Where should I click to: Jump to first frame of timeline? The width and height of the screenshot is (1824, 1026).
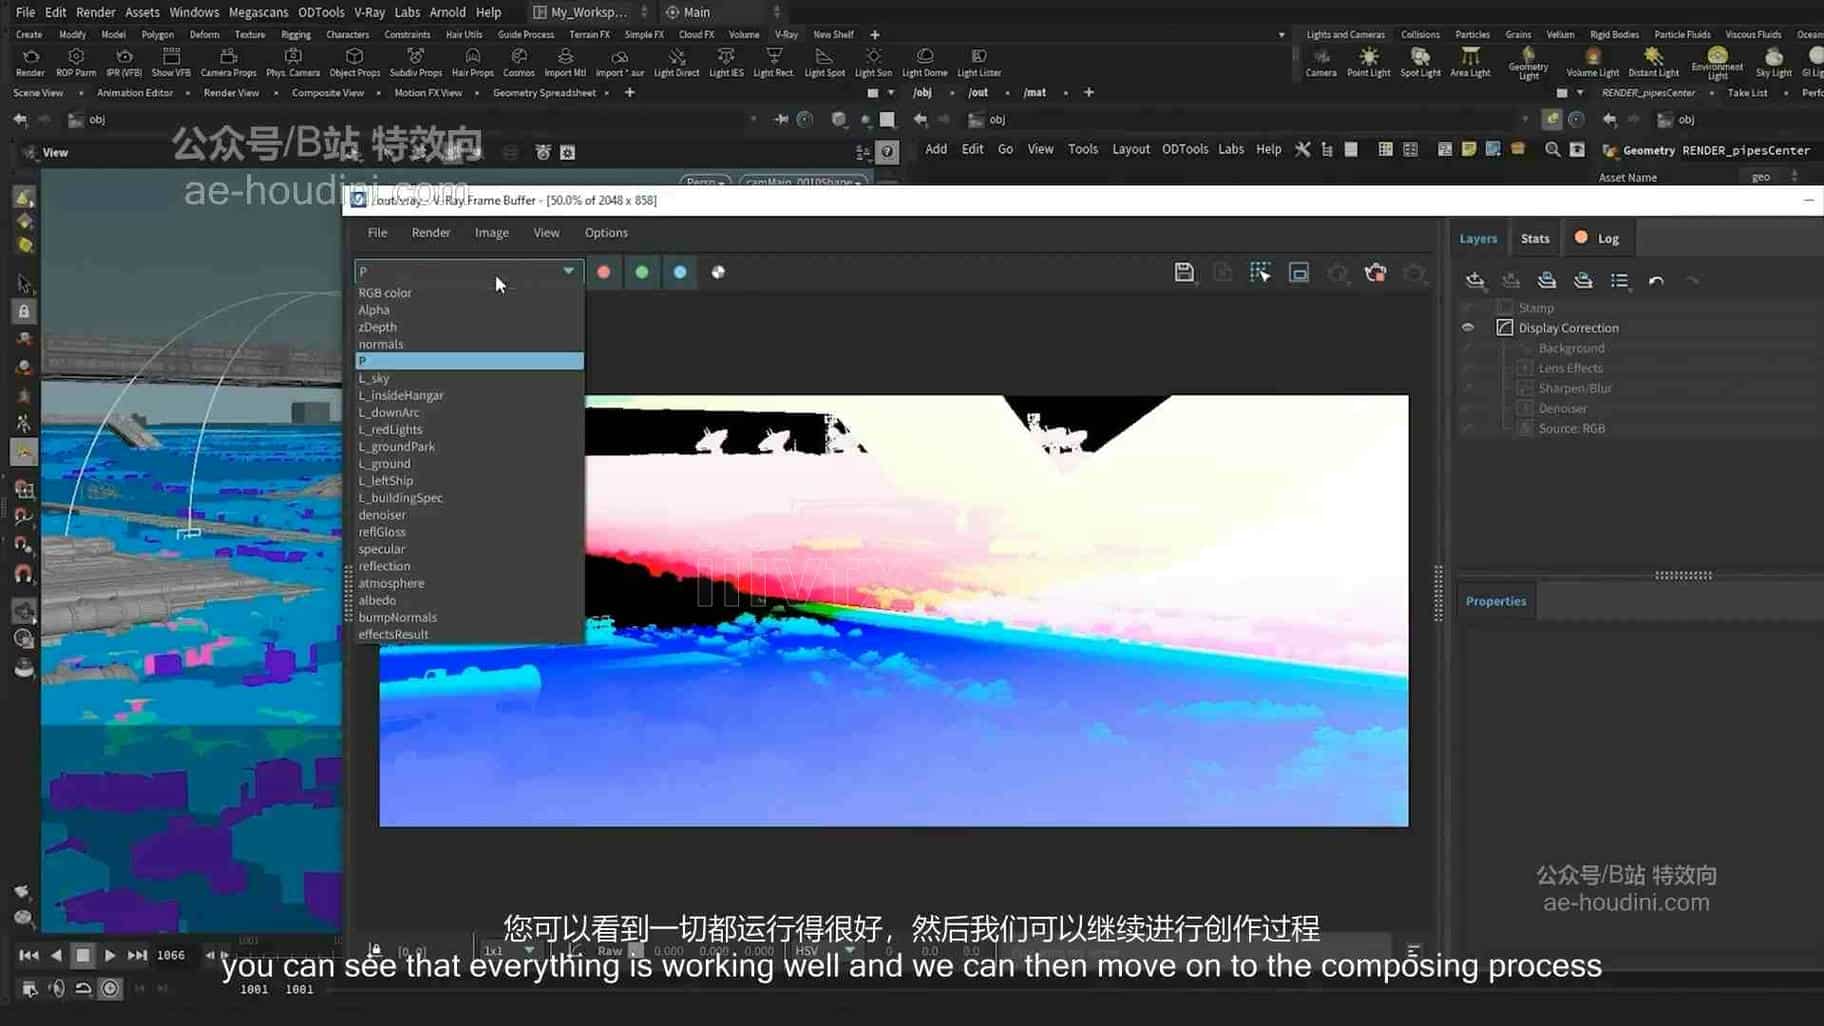(x=29, y=955)
